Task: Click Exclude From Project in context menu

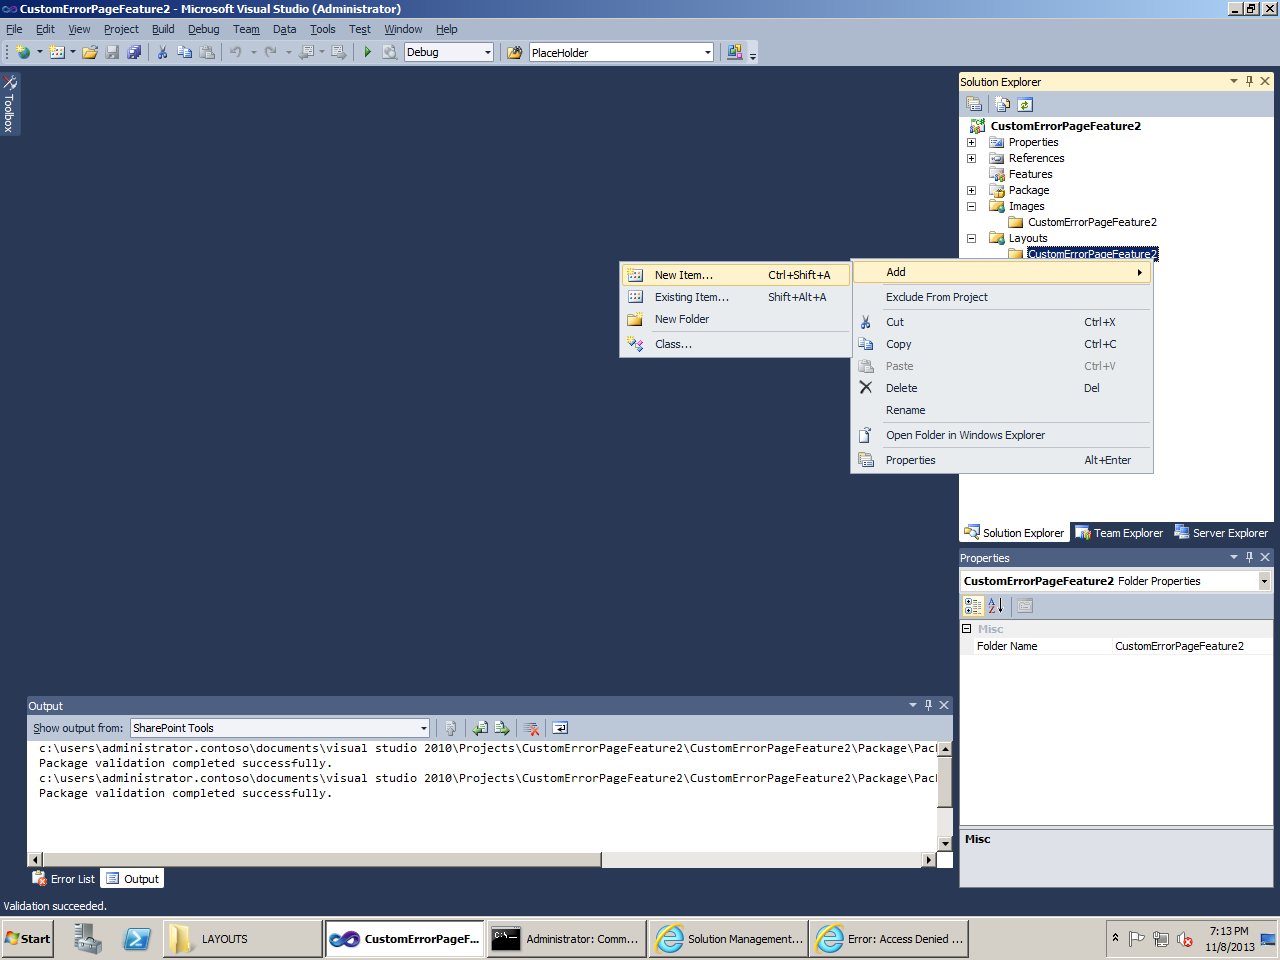Action: click(x=1002, y=297)
